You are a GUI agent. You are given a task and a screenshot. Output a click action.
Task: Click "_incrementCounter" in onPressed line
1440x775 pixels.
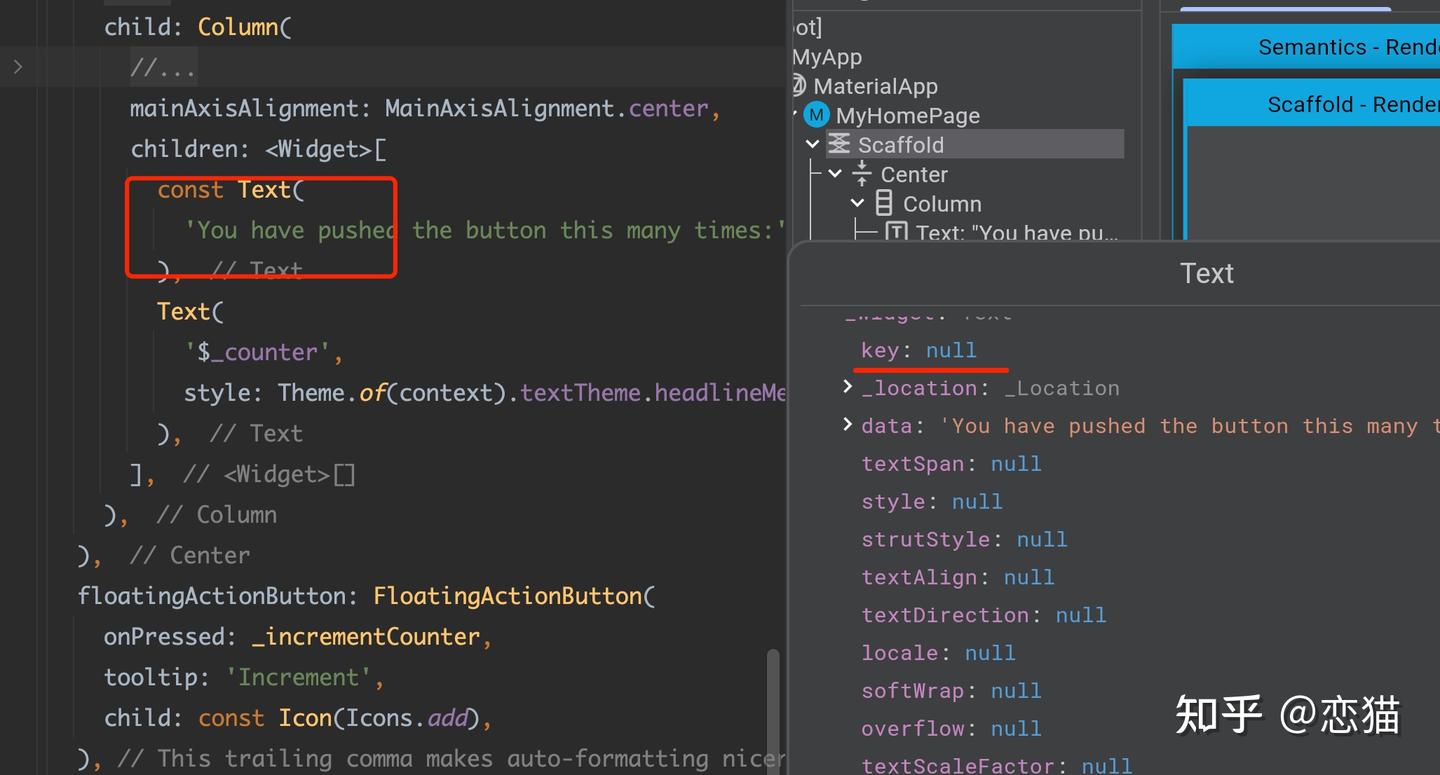[x=366, y=637]
